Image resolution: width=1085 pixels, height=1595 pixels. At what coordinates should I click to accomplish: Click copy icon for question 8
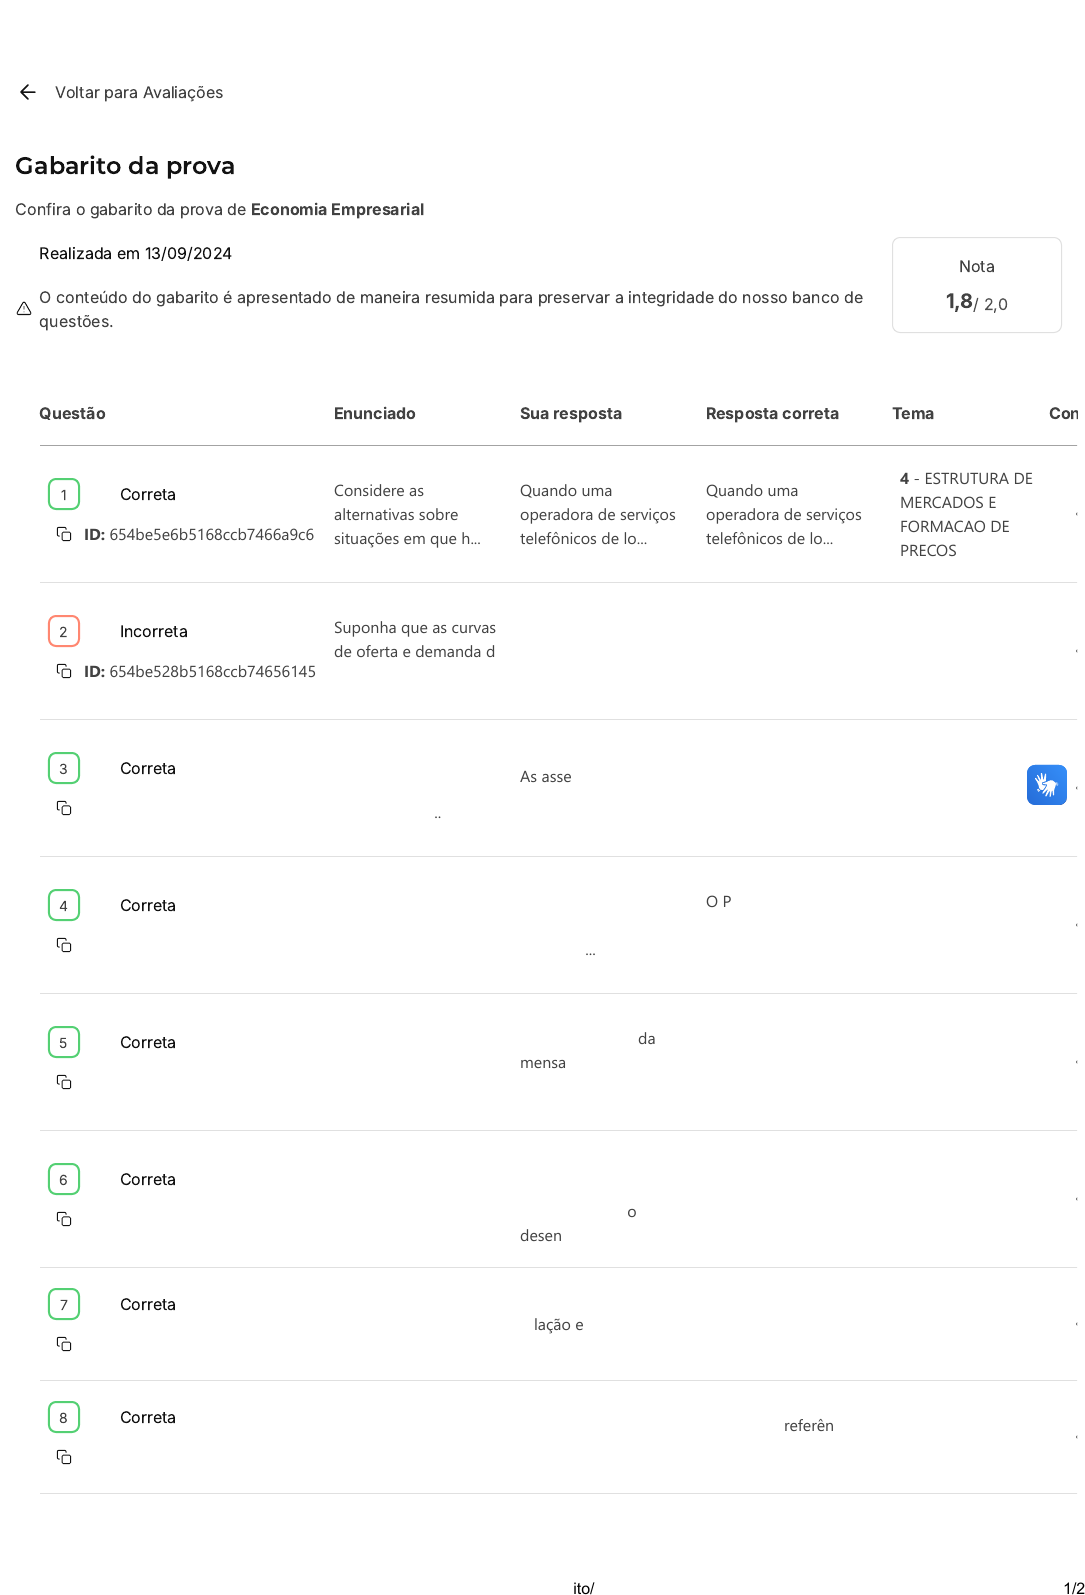64,1457
